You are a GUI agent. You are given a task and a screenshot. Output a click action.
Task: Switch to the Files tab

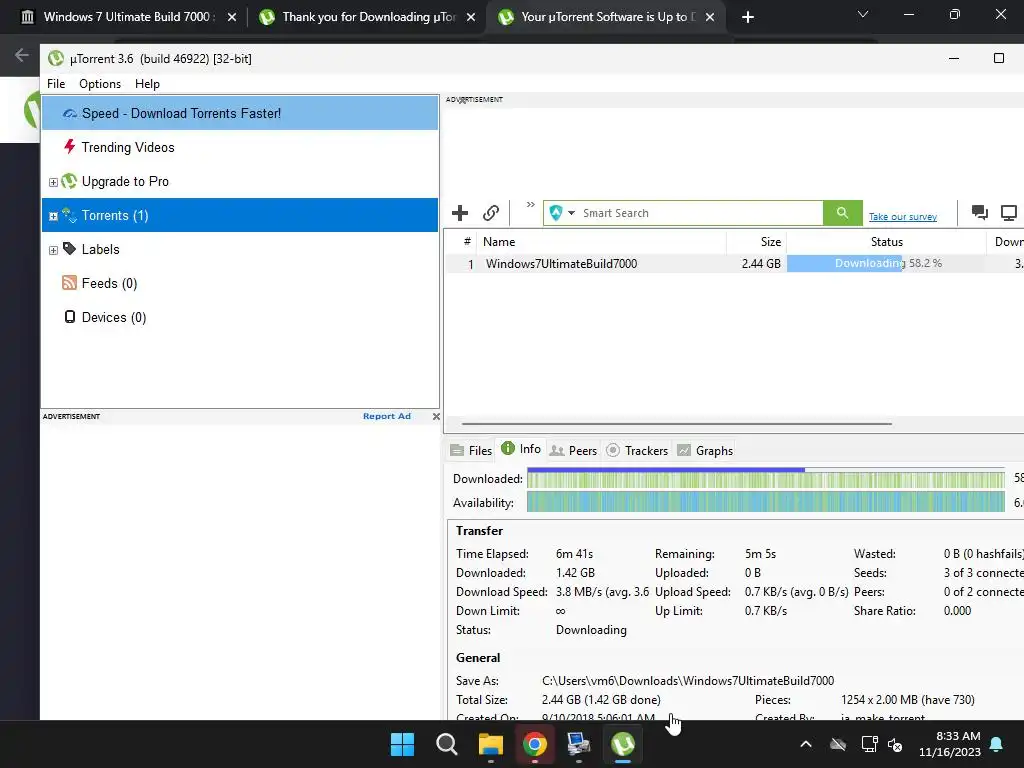[x=472, y=451]
